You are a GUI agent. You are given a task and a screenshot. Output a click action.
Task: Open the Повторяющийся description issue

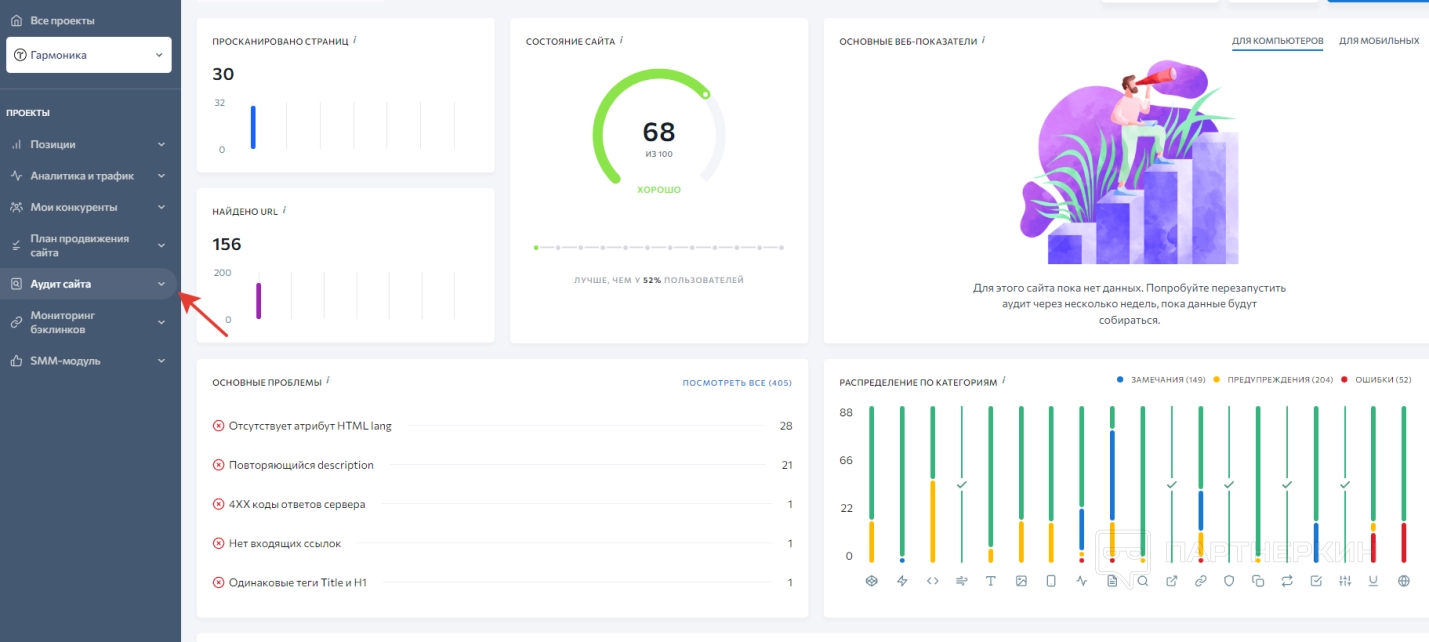[x=301, y=465]
